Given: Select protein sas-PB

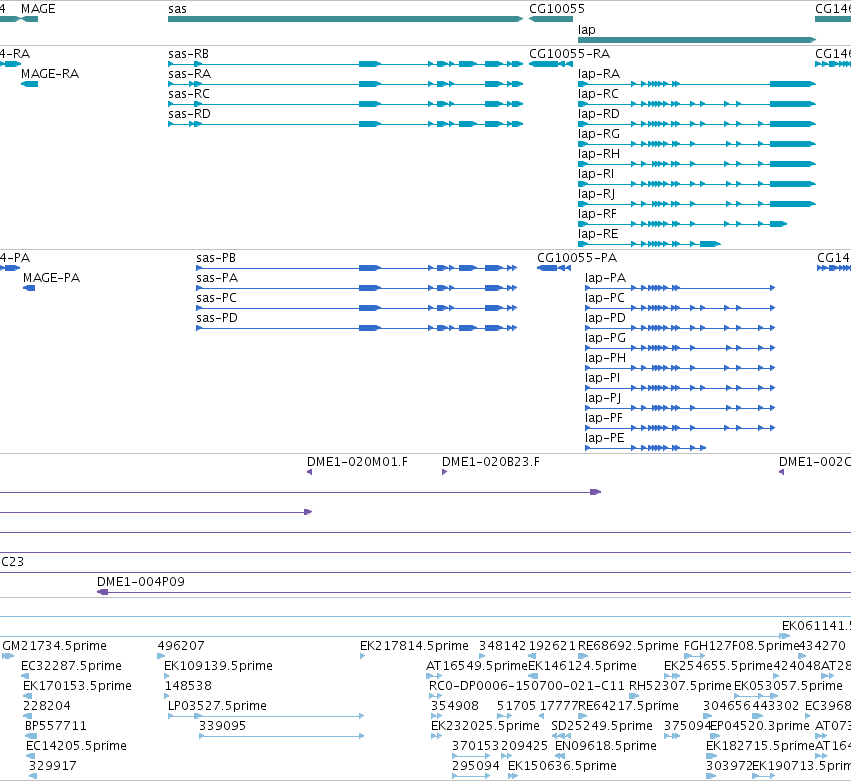Looking at the screenshot, I should pyautogui.click(x=357, y=268).
